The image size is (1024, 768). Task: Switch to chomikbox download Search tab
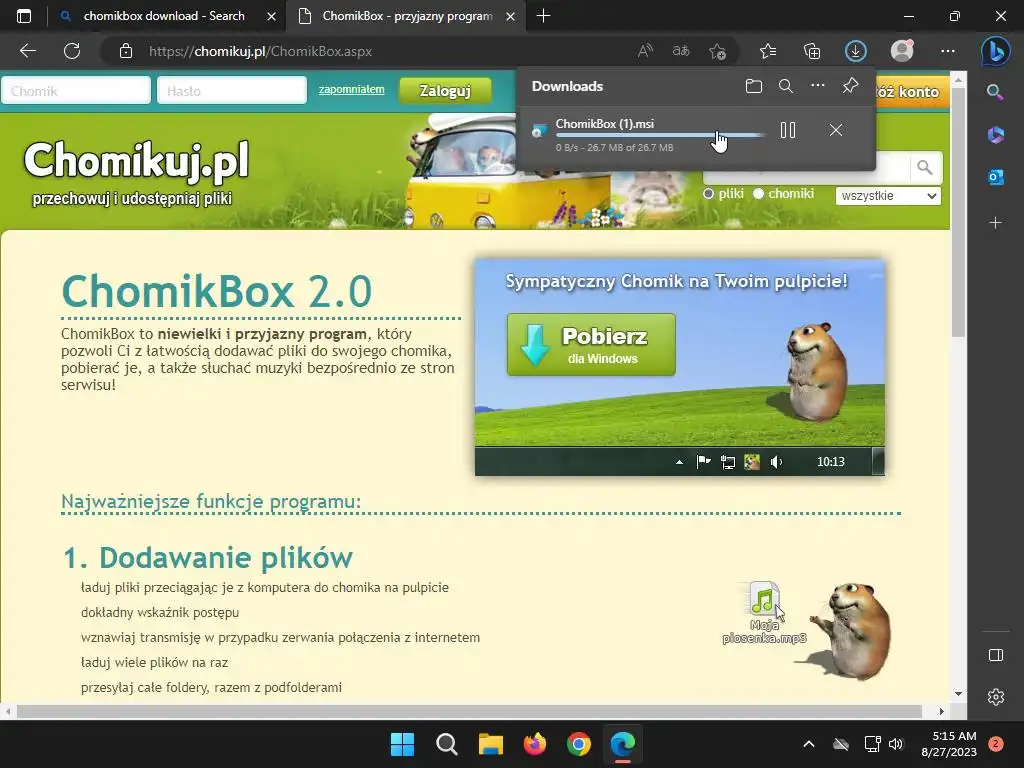(163, 16)
